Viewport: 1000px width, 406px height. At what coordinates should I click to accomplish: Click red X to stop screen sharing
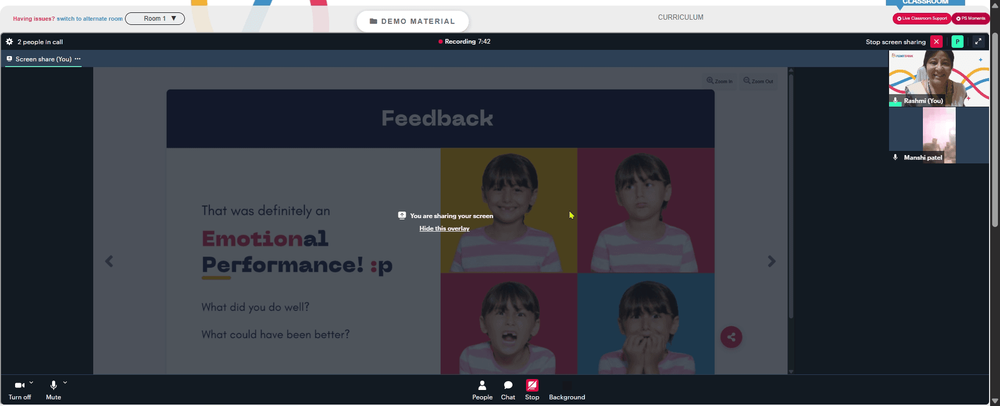(x=936, y=41)
